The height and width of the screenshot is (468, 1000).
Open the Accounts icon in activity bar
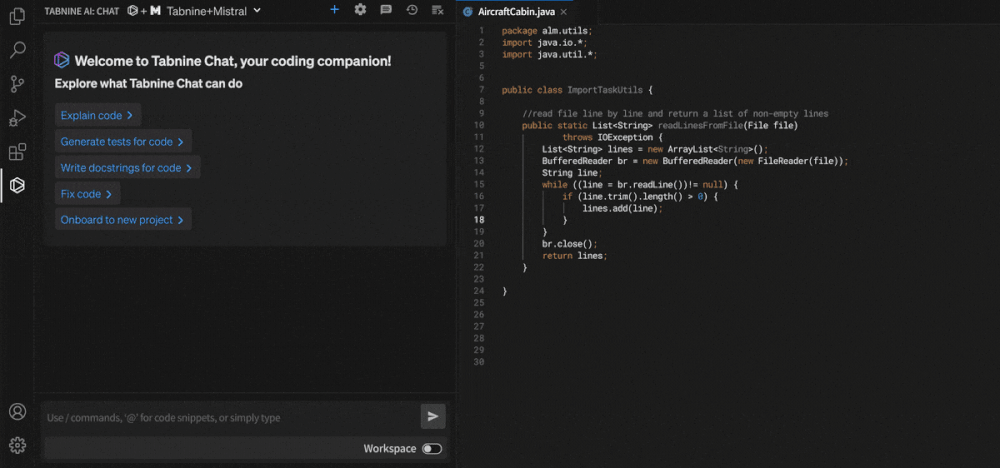coord(17,412)
